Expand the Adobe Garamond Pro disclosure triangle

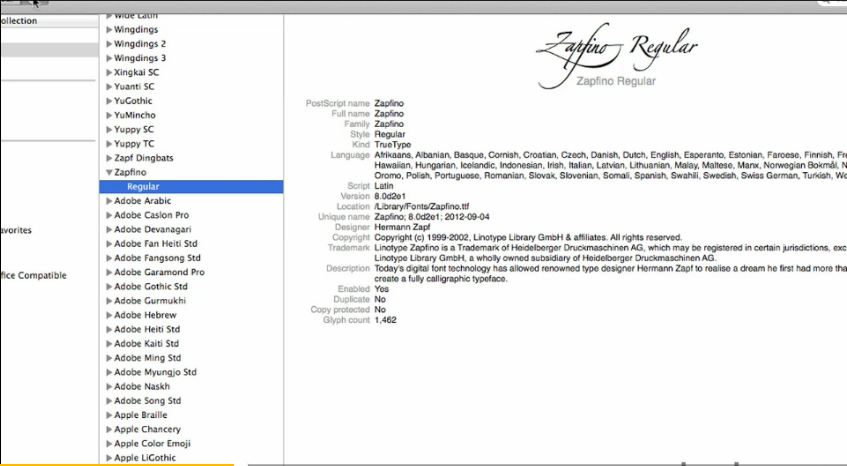(109, 272)
